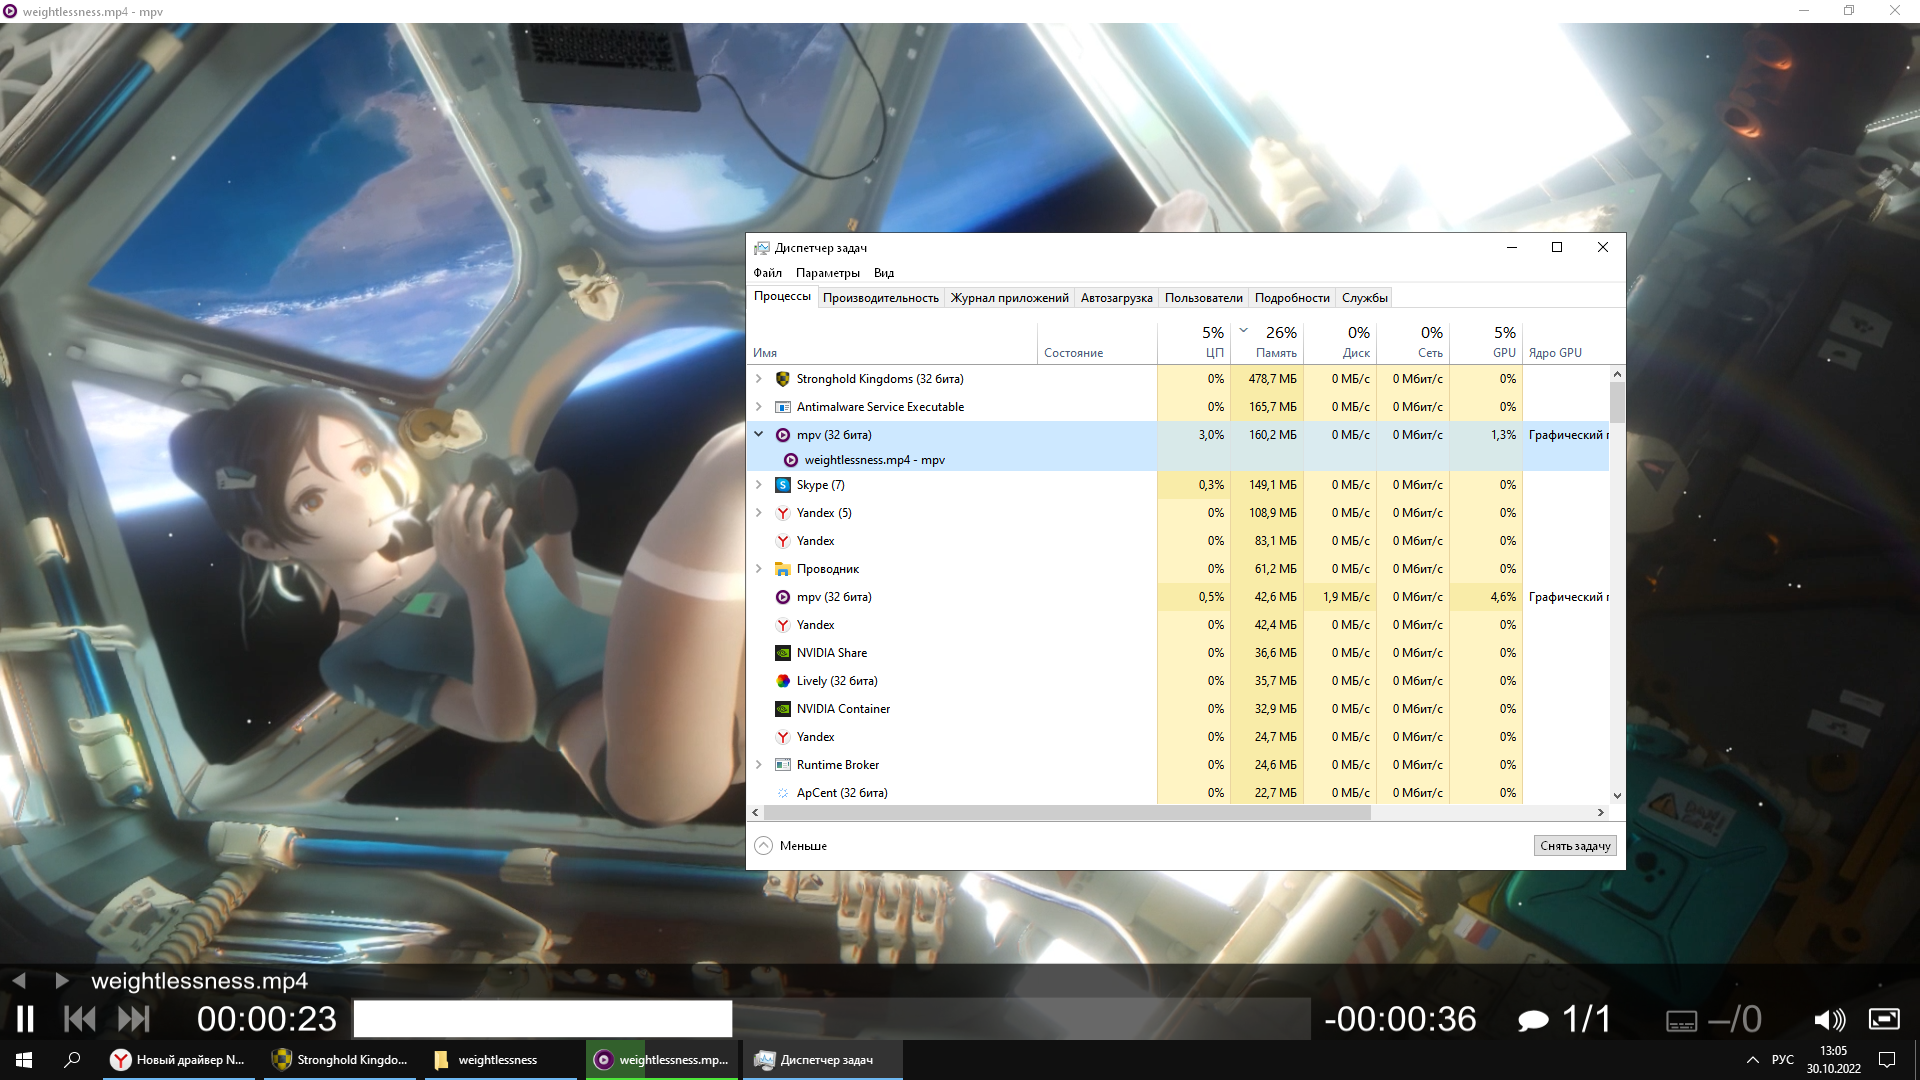Click the Снять задачу button

(1574, 846)
